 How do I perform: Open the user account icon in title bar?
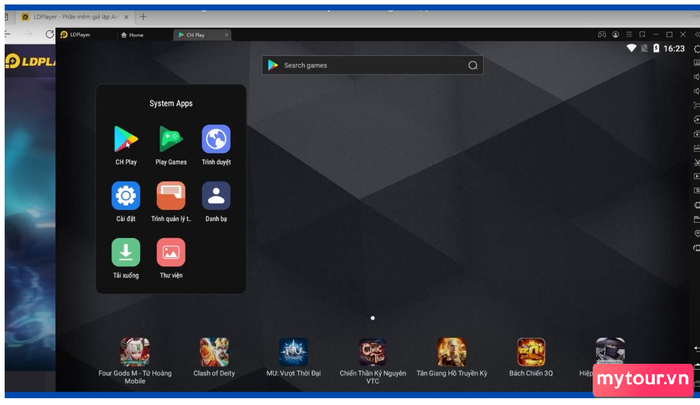616,34
